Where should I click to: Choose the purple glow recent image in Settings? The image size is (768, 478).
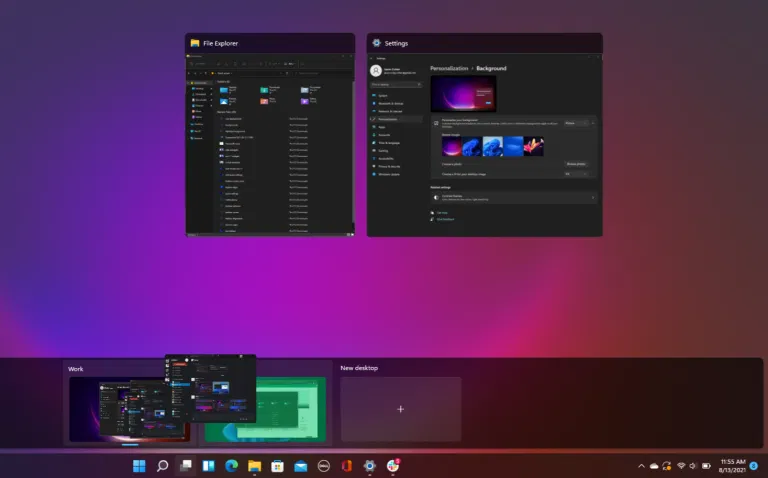452,146
